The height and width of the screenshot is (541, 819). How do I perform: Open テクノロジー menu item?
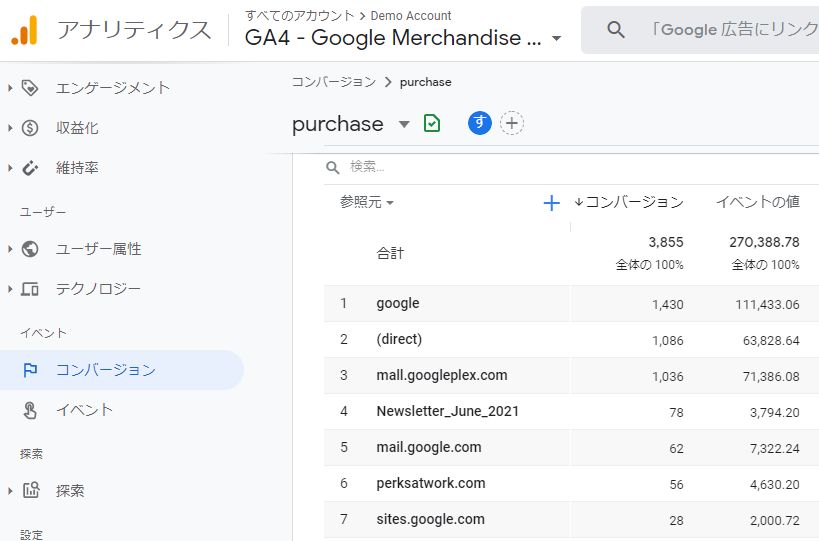(98, 289)
